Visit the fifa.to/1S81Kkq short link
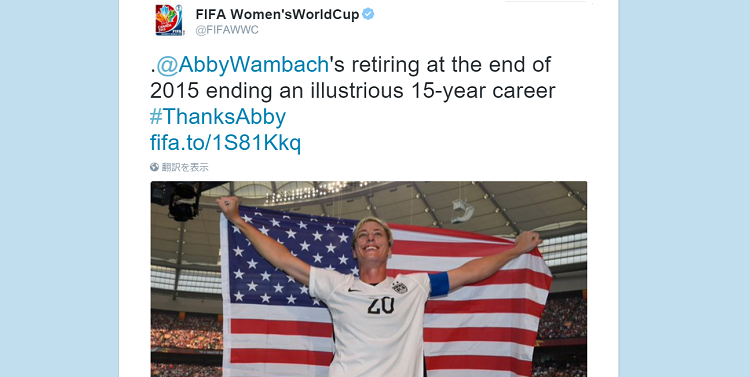This screenshot has width=750, height=377. click(x=225, y=143)
